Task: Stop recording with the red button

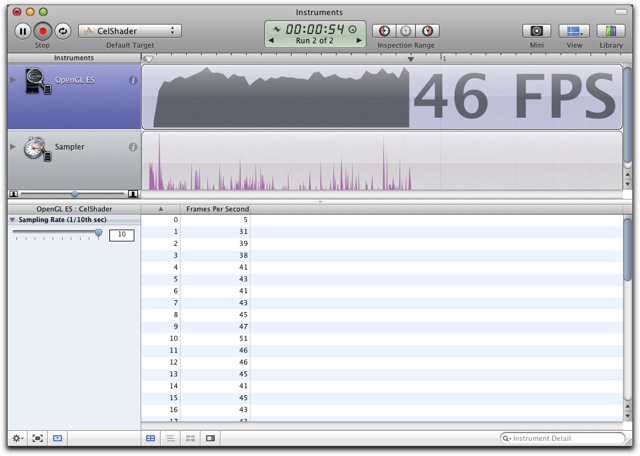Action: (x=43, y=31)
